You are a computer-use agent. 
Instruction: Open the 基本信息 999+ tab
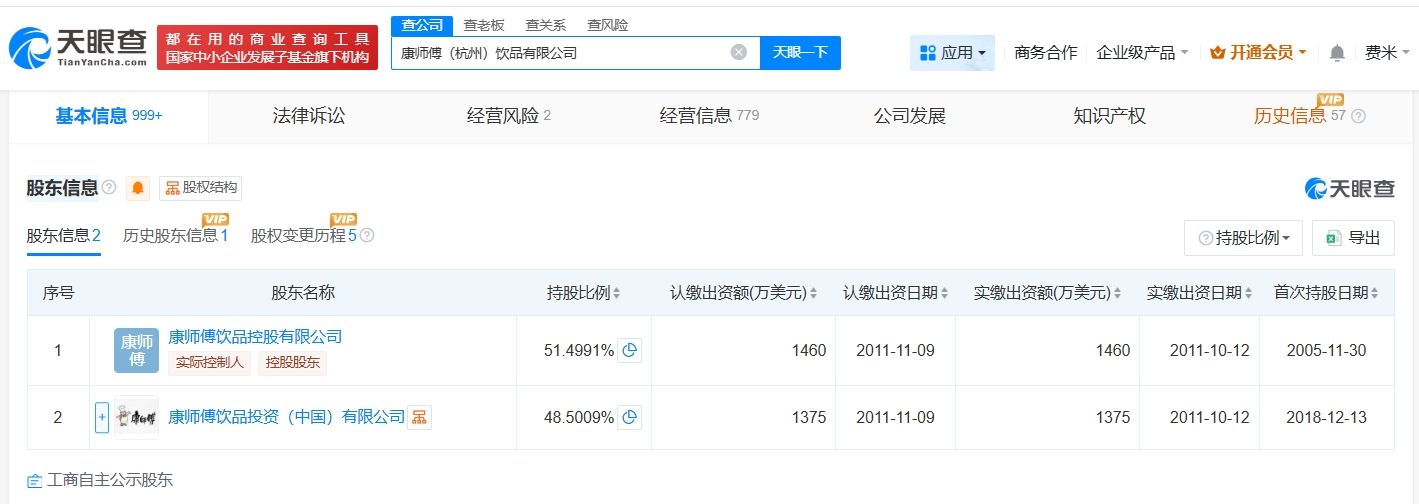pyautogui.click(x=109, y=116)
